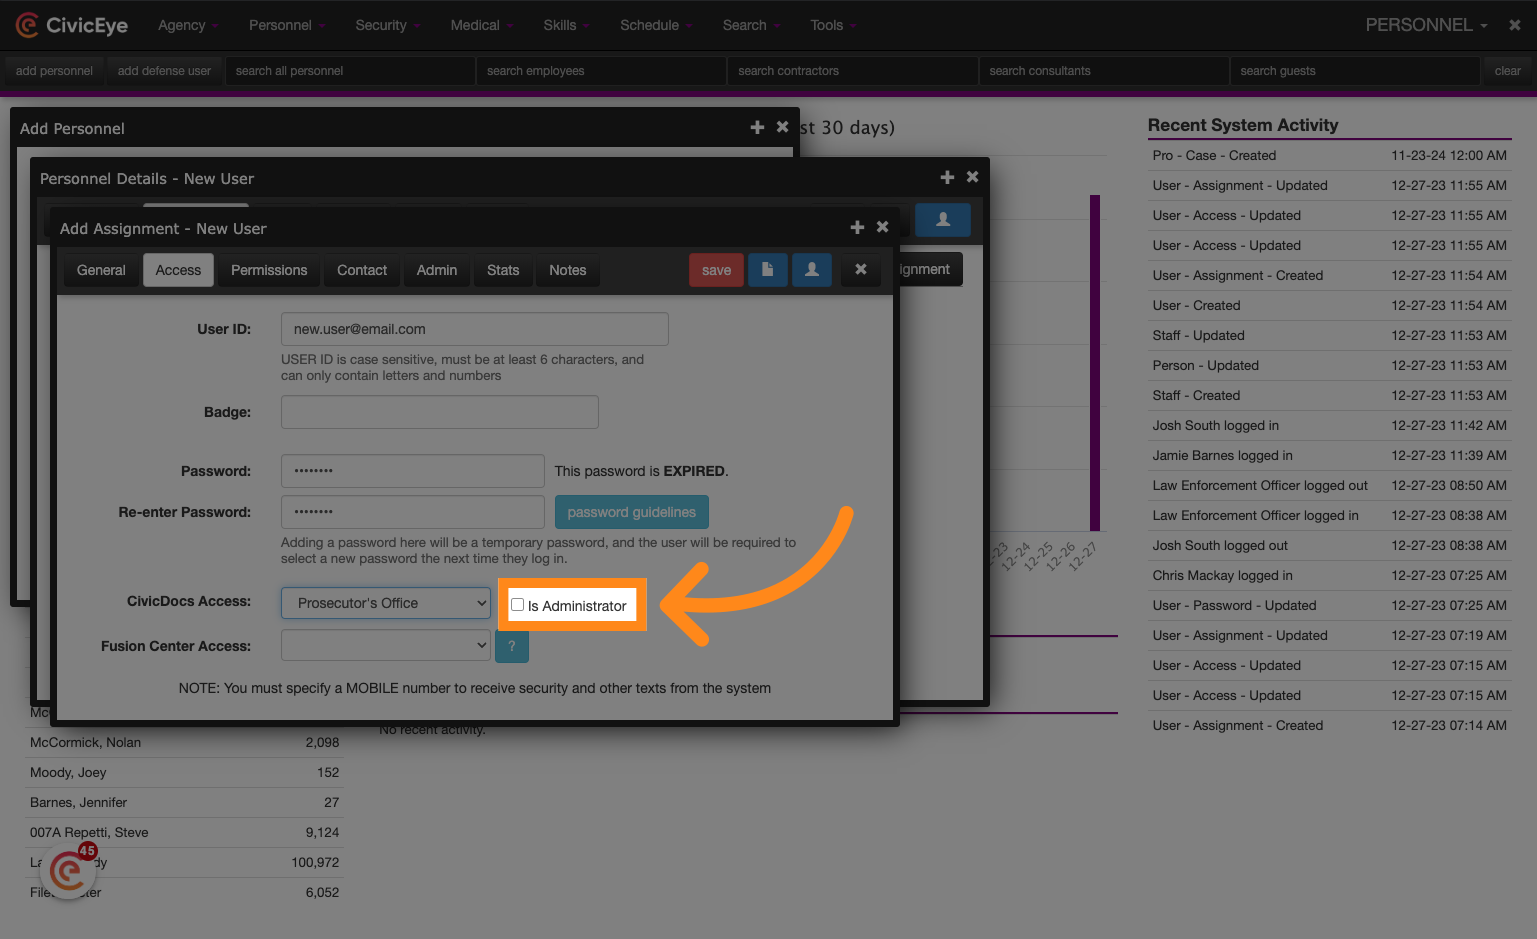Screen dimensions: 1537x939
Task: Click 'McCormick, Nolan' row
Action: pos(184,742)
